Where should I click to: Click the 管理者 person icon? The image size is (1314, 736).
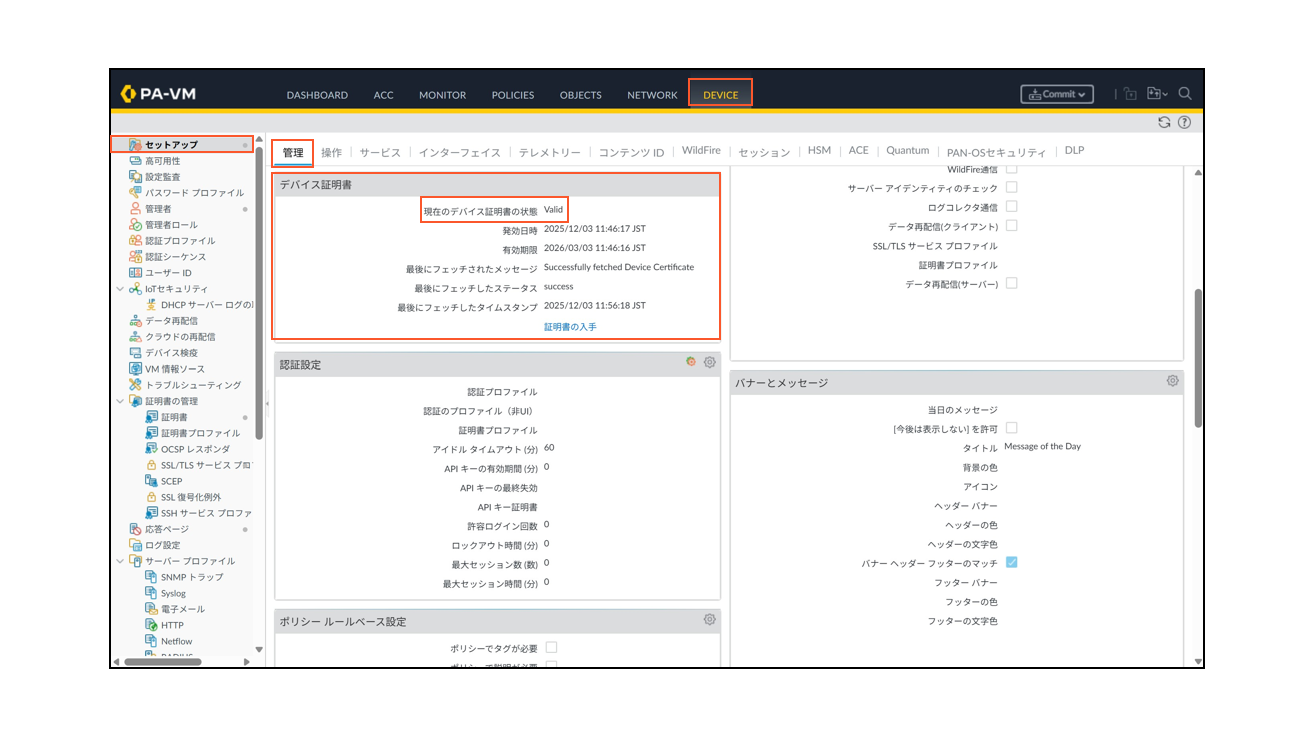pyautogui.click(x=136, y=209)
